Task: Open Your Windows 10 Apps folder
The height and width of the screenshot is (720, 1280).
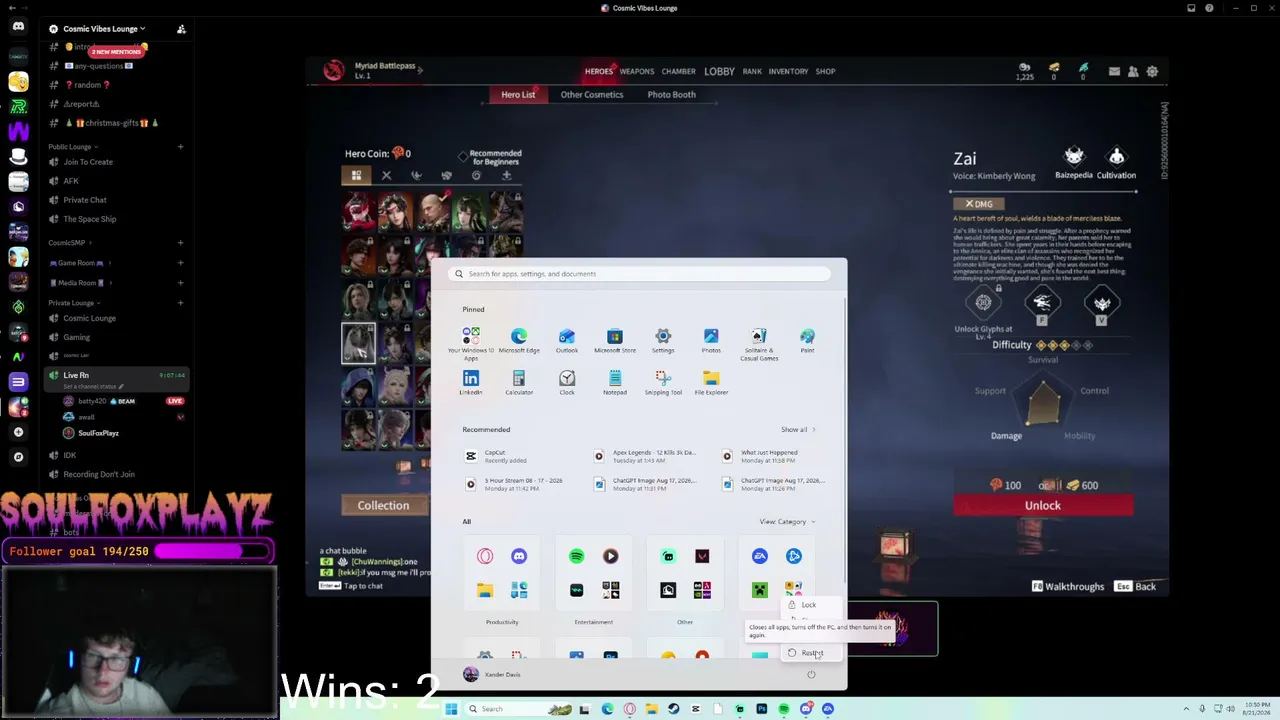Action: click(x=471, y=343)
